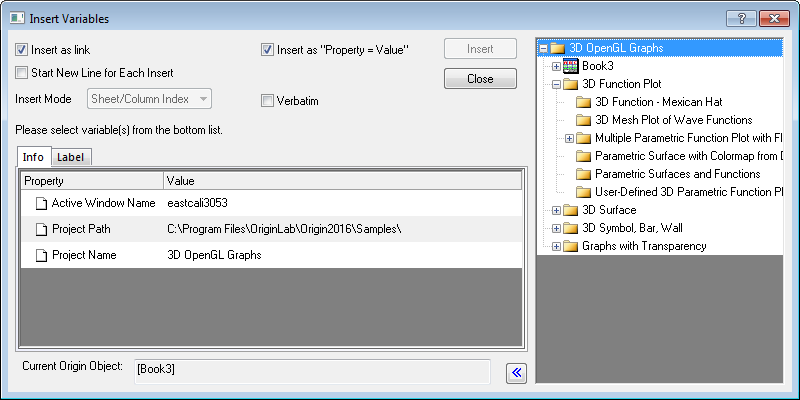Click the Current Origin Object field
This screenshot has width=800, height=400.
pos(310,371)
